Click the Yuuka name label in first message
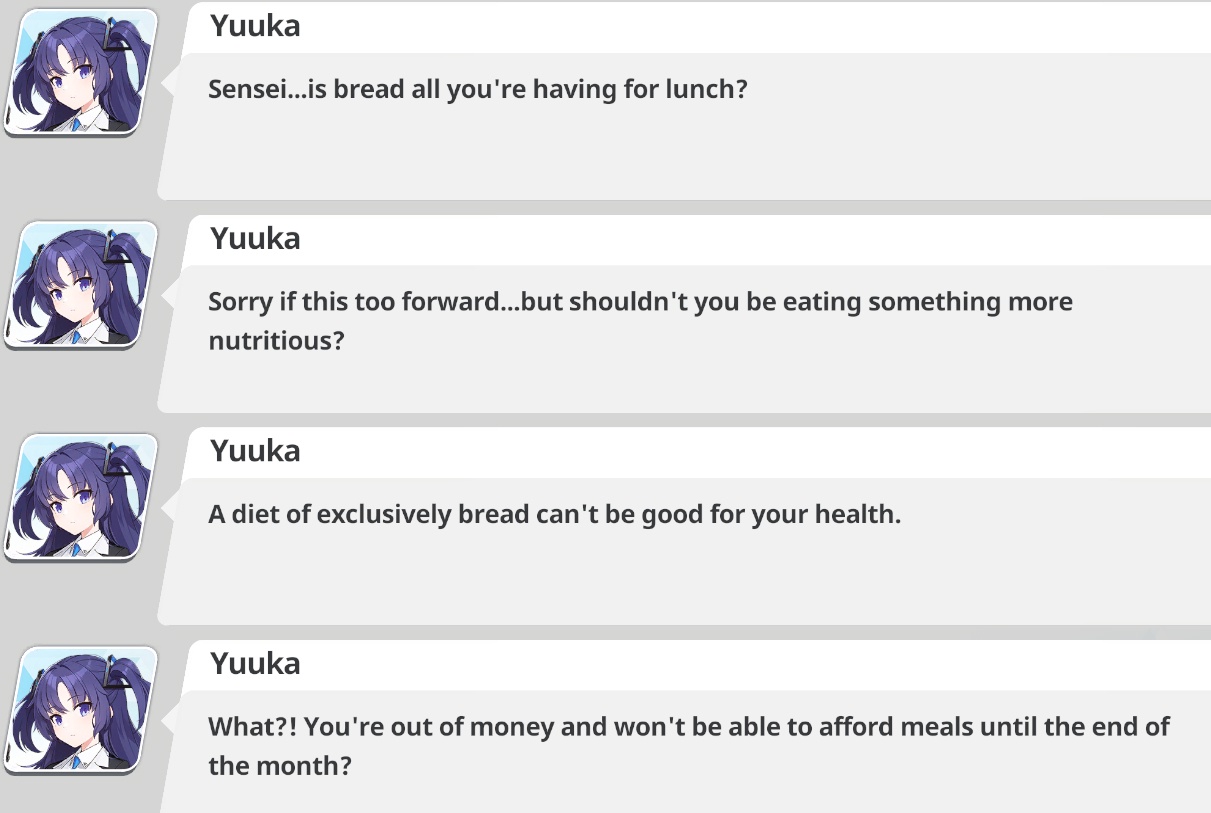Viewport: 1211px width, 813px height. [255, 27]
